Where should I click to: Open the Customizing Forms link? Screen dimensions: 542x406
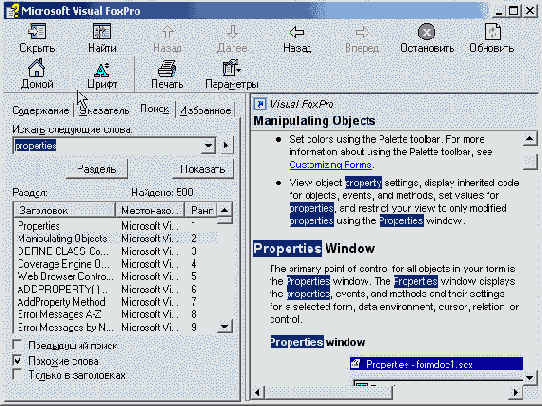click(331, 165)
